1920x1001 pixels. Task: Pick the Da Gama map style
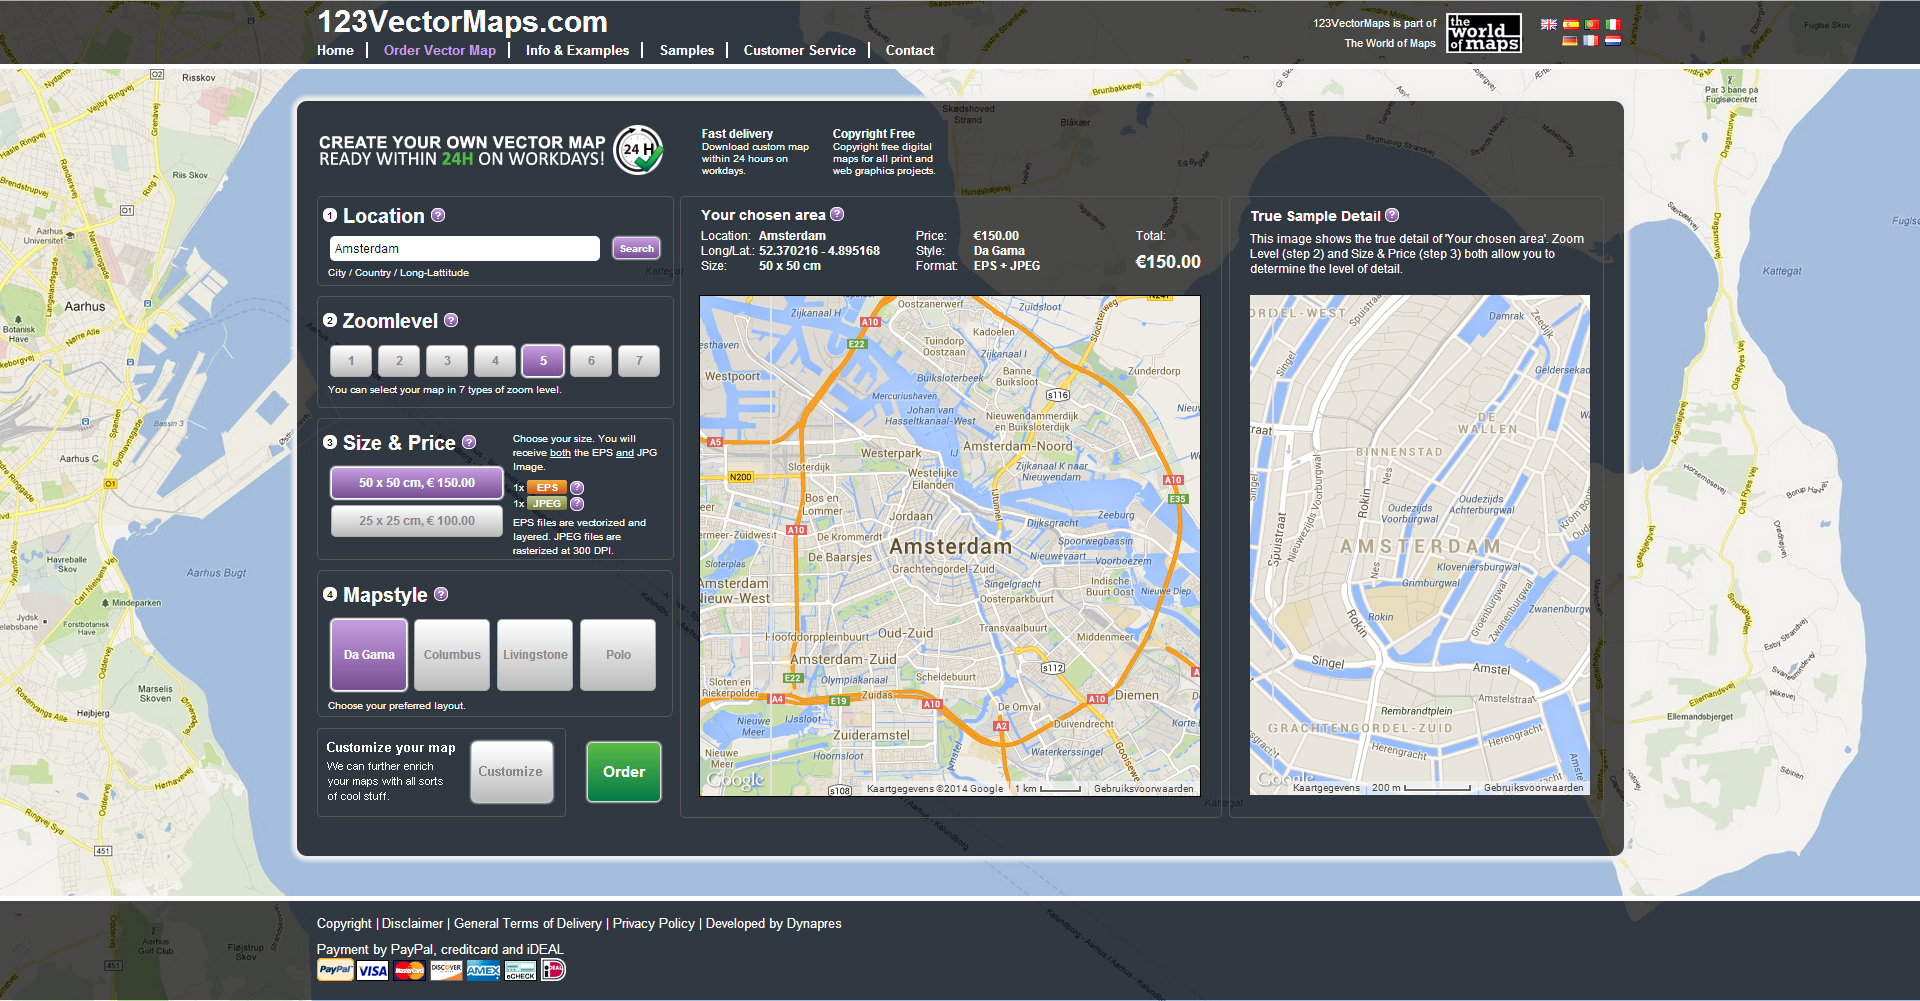[369, 655]
